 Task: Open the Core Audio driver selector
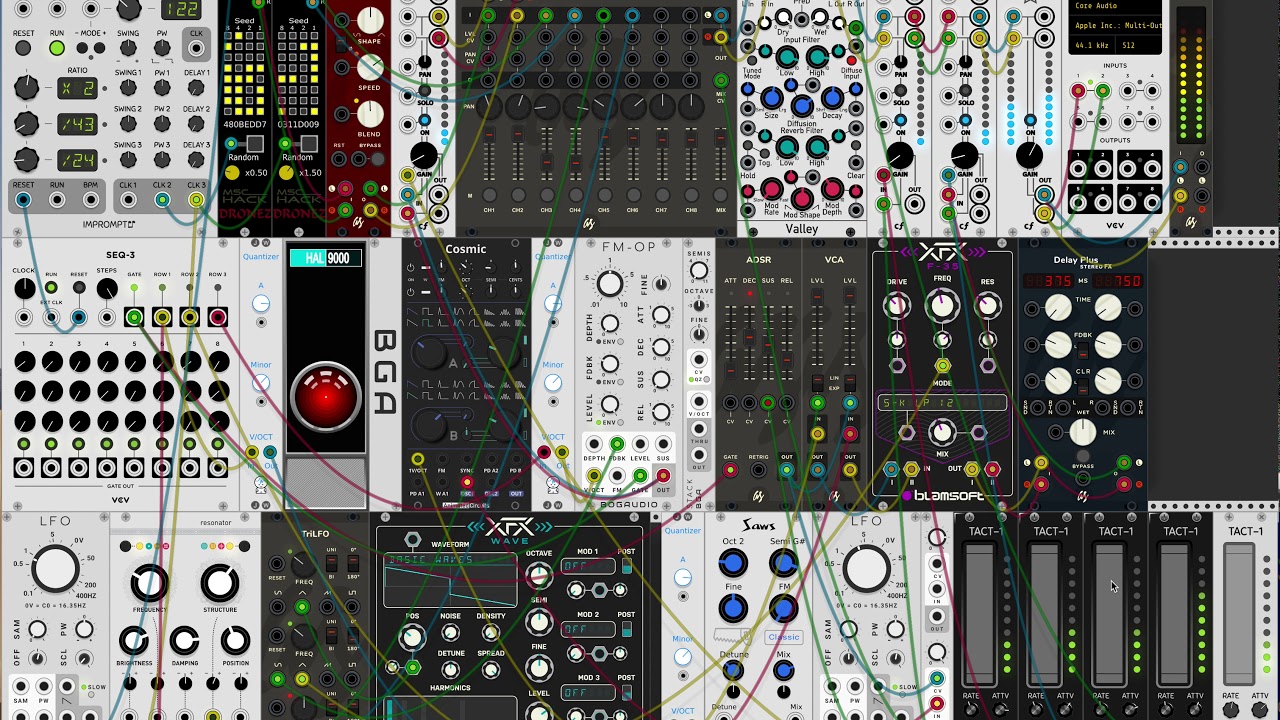point(1116,6)
